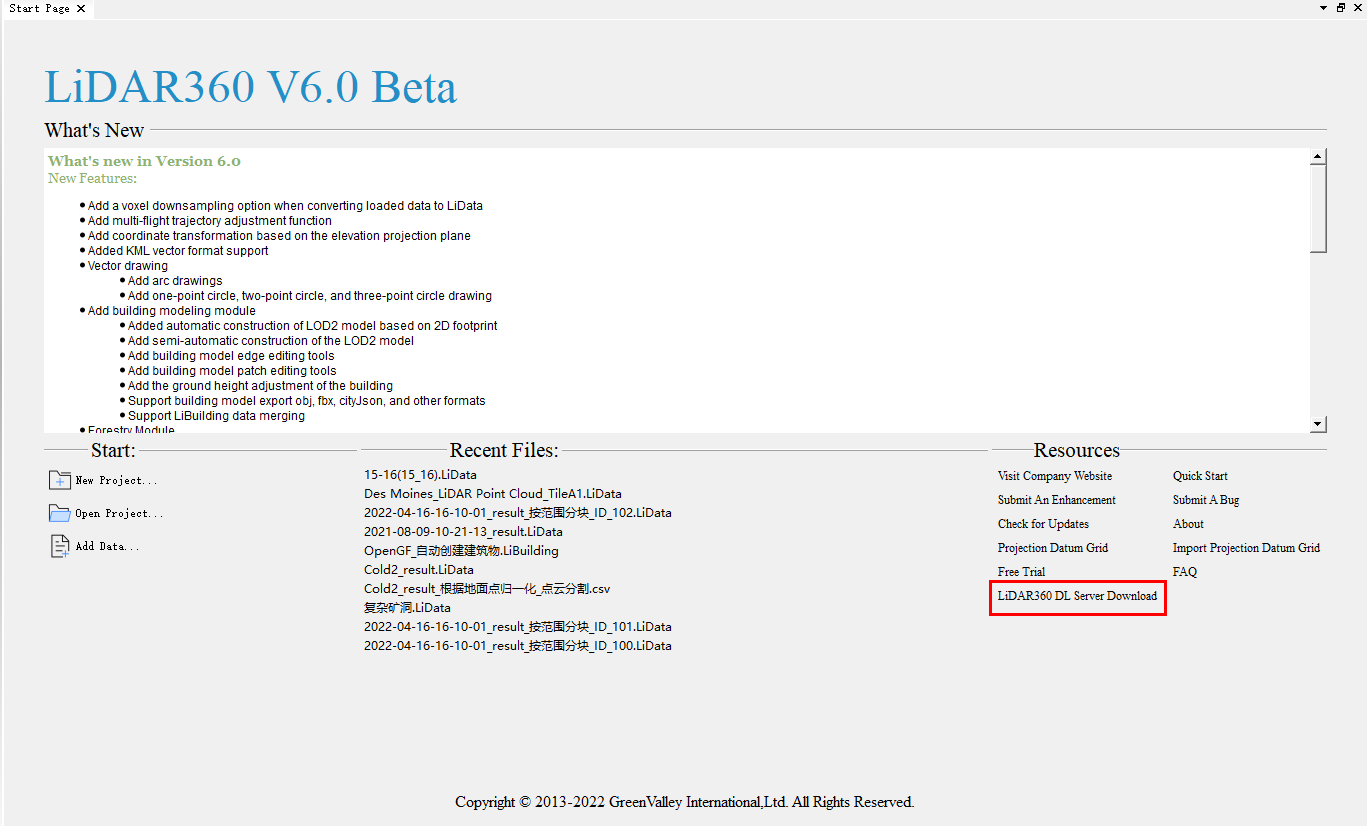This screenshot has height=826, width=1368.
Task: Open OpenGF LiBuilding recent file
Action: pos(461,551)
